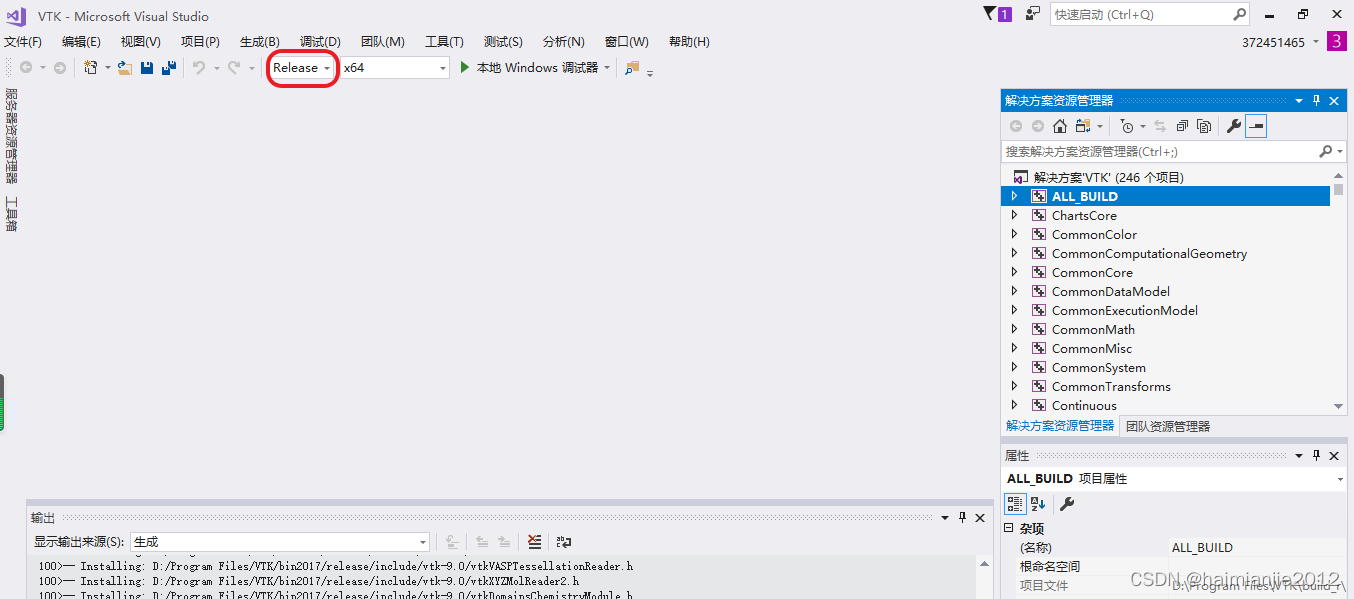Click the 372451465 account name
Image resolution: width=1354 pixels, height=599 pixels.
(1273, 42)
